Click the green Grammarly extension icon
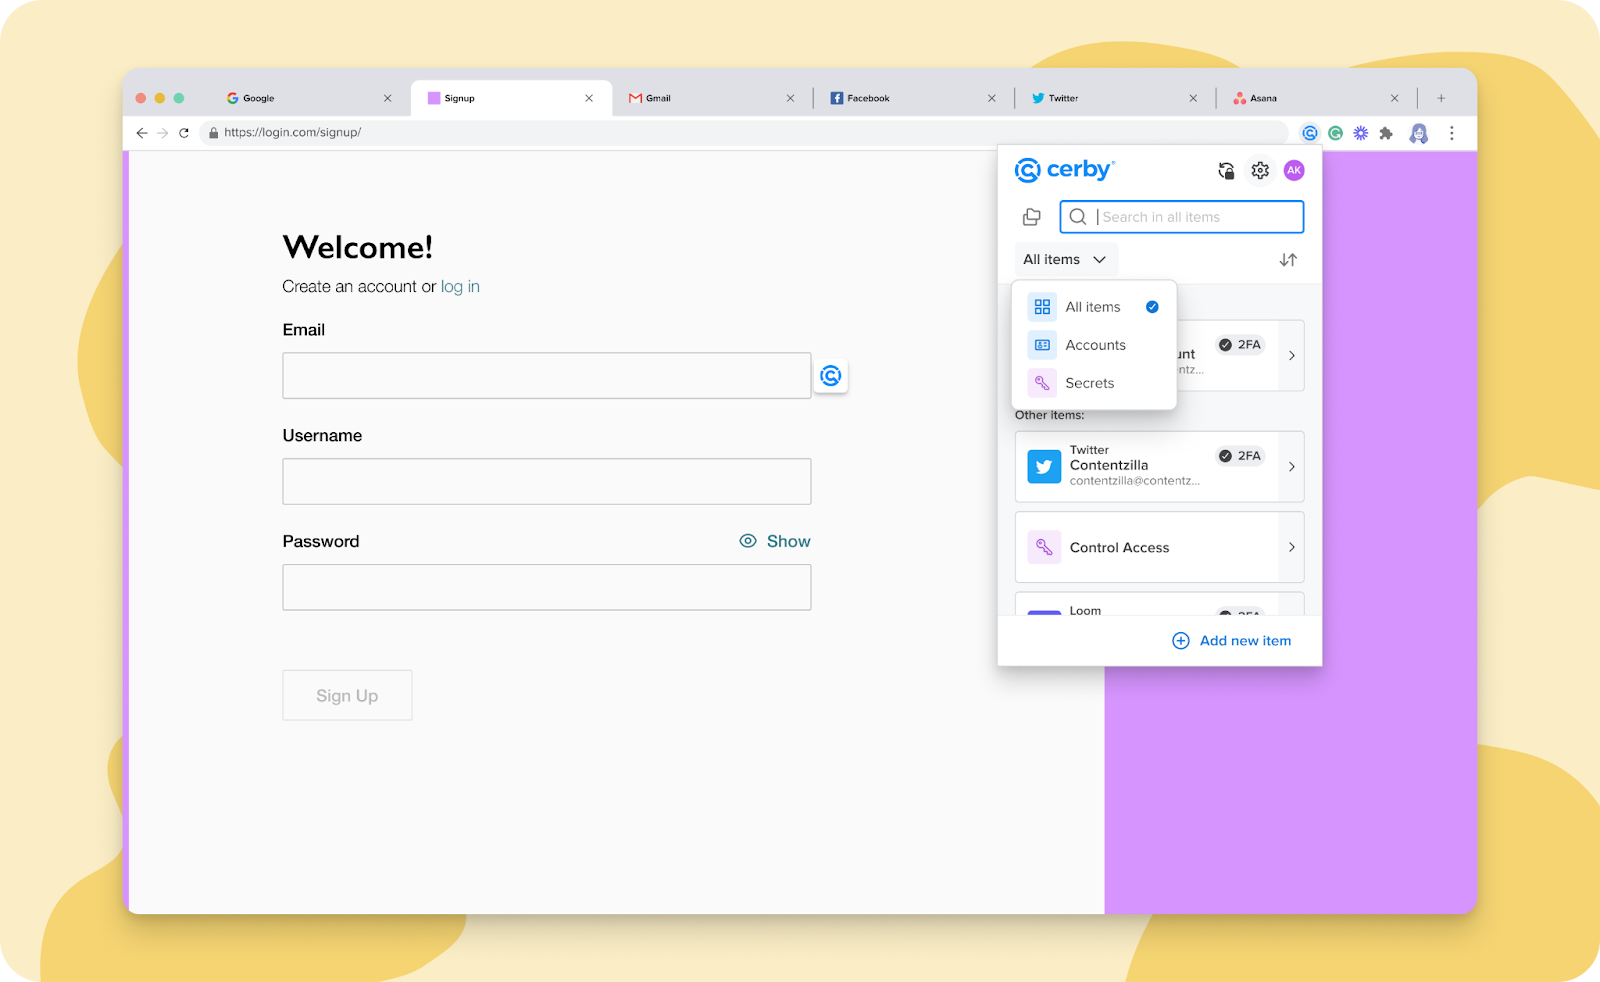This screenshot has height=982, width=1600. 1335,133
